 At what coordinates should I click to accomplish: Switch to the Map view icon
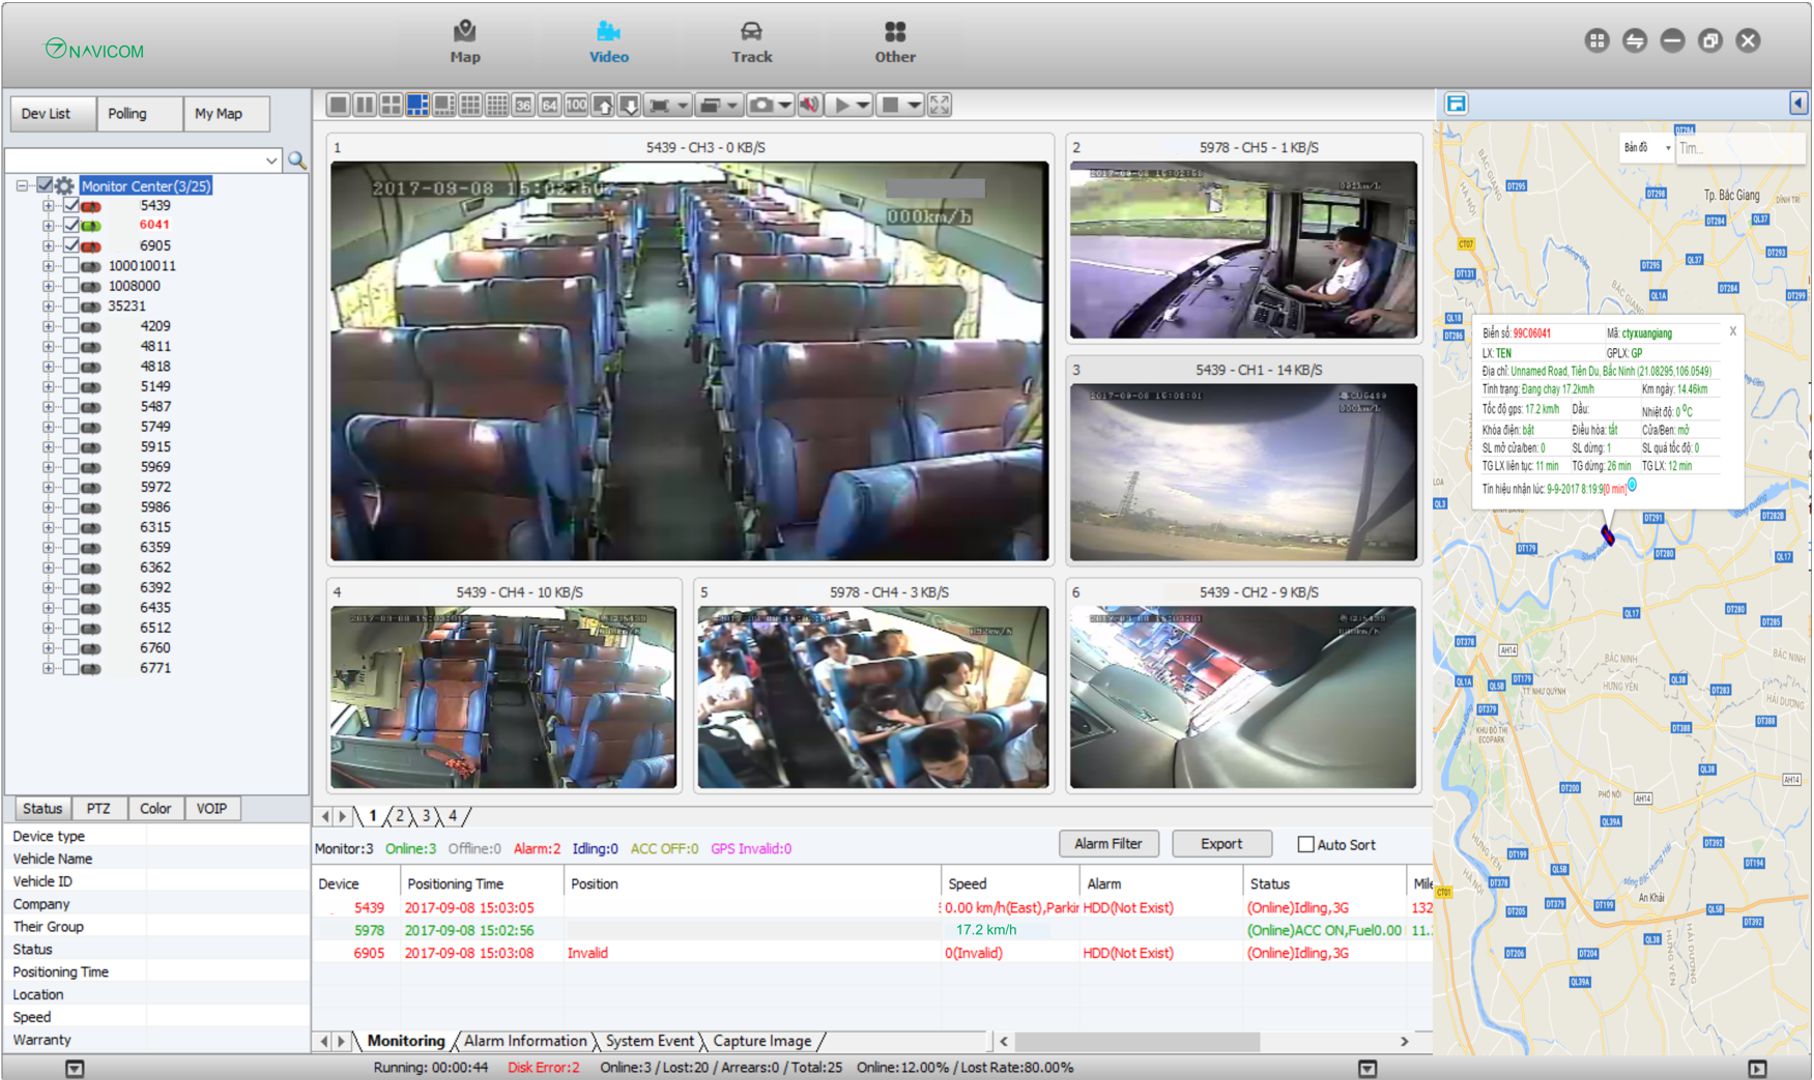pyautogui.click(x=463, y=40)
